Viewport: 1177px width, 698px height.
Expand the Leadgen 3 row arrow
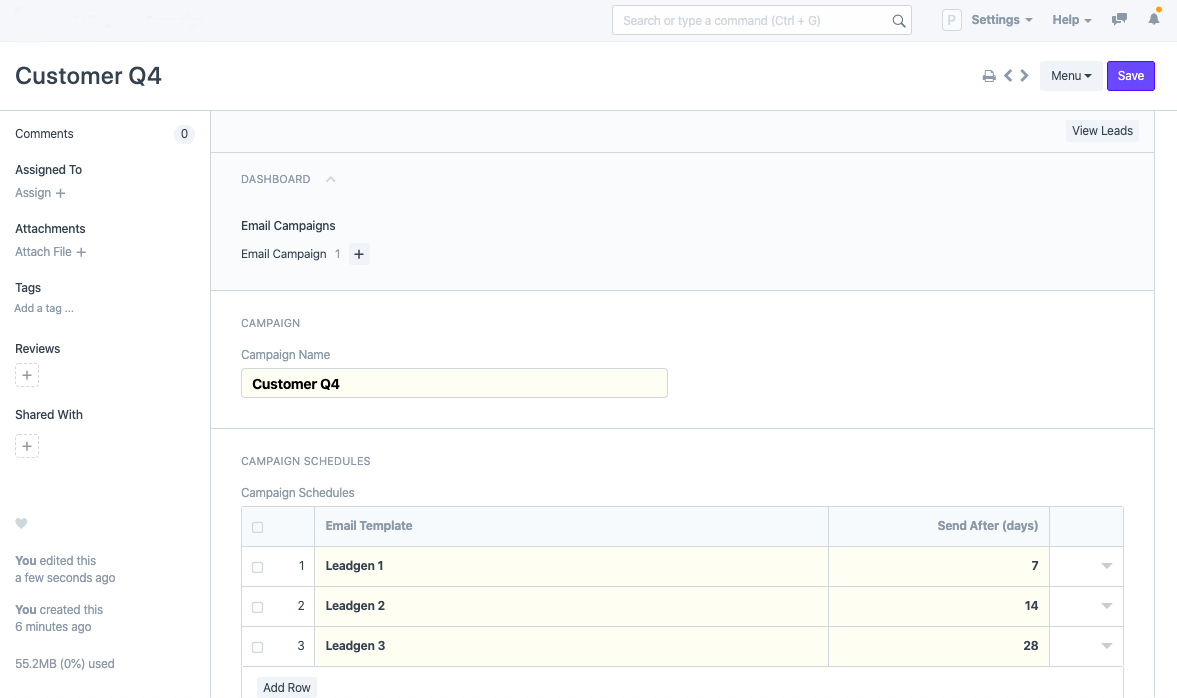point(1106,646)
